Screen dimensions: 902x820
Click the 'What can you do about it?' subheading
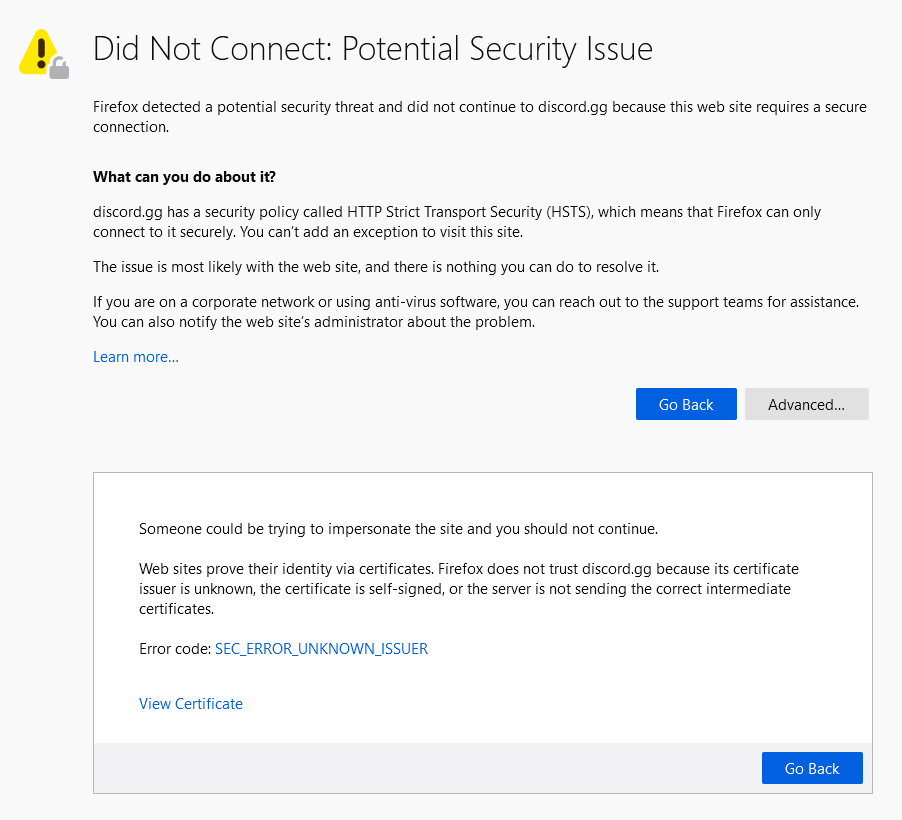(x=185, y=177)
